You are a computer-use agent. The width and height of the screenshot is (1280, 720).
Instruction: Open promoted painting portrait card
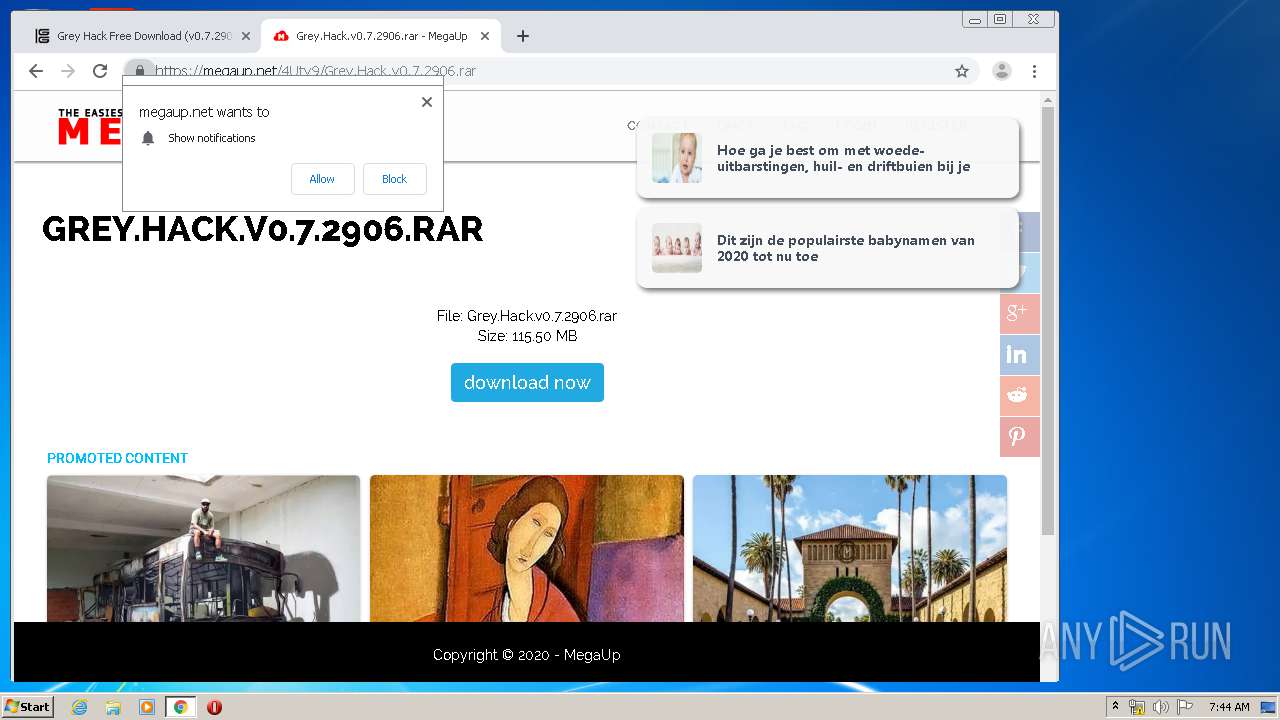[x=527, y=548]
